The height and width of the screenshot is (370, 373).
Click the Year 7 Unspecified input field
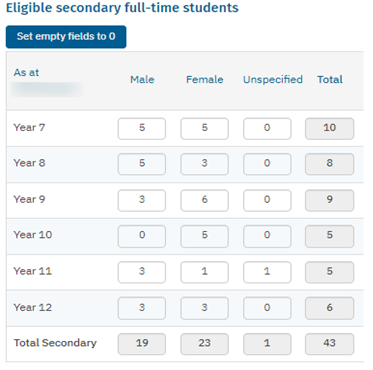(x=267, y=128)
